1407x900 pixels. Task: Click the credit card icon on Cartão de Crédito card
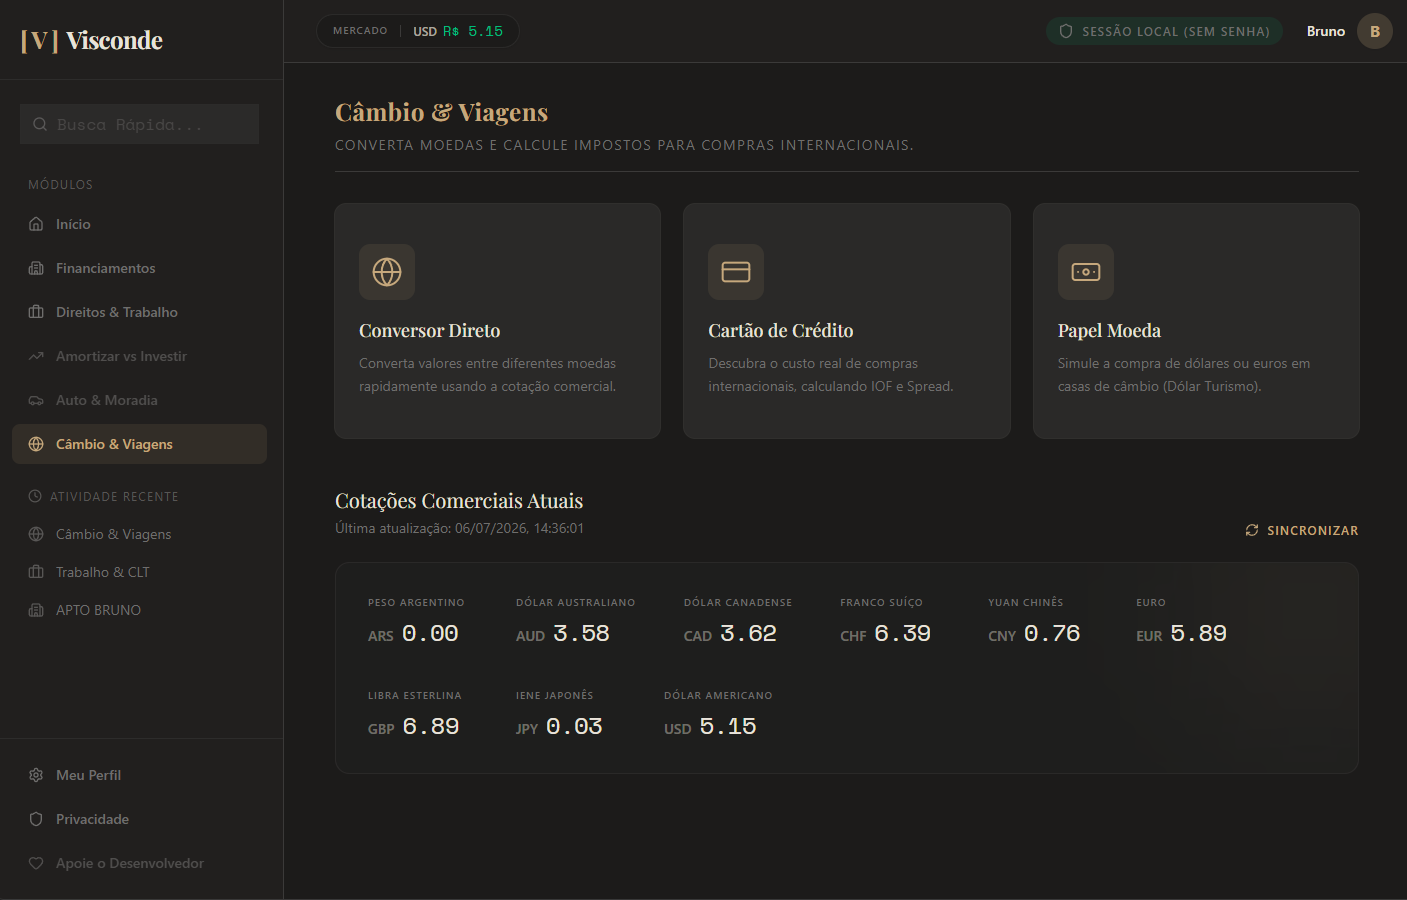[736, 272]
